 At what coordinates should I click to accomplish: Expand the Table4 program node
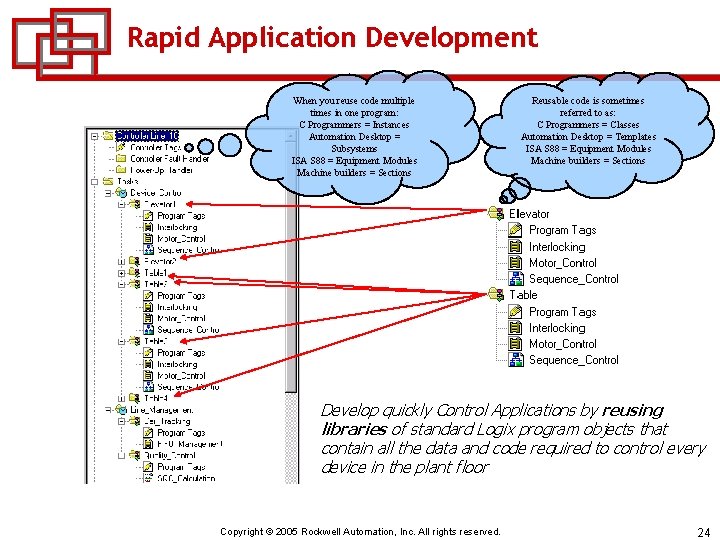click(x=121, y=399)
